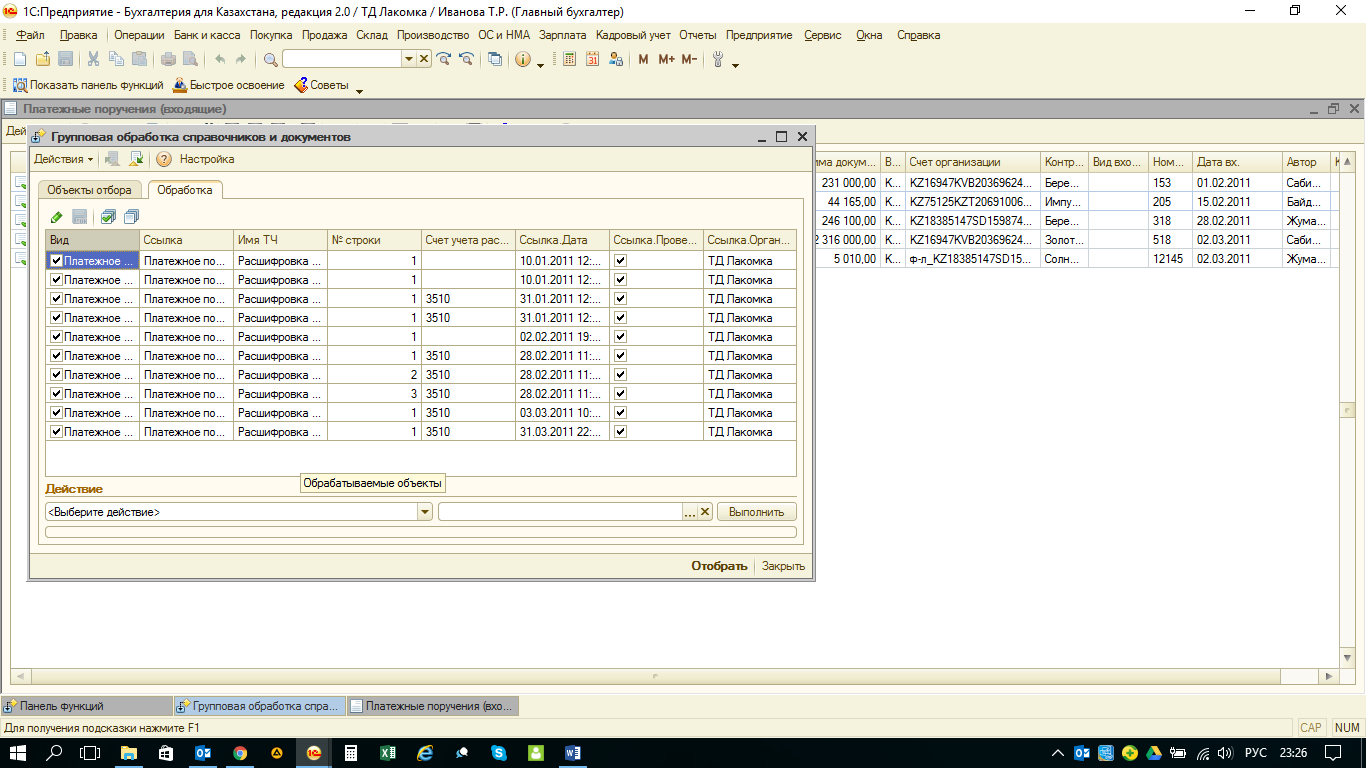Open the Зарплата menu
Screen dimensions: 1366x768
point(563,35)
